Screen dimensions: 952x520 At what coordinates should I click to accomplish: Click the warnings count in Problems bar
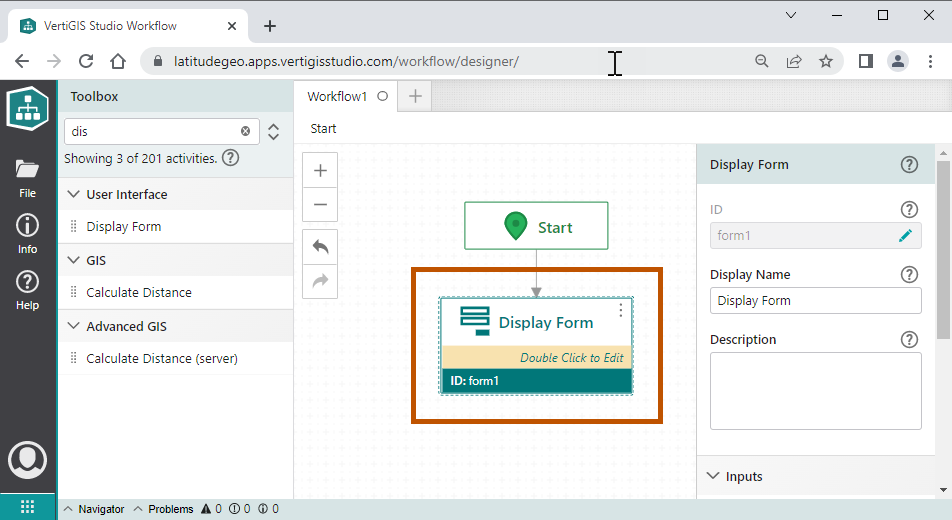[x=211, y=509]
